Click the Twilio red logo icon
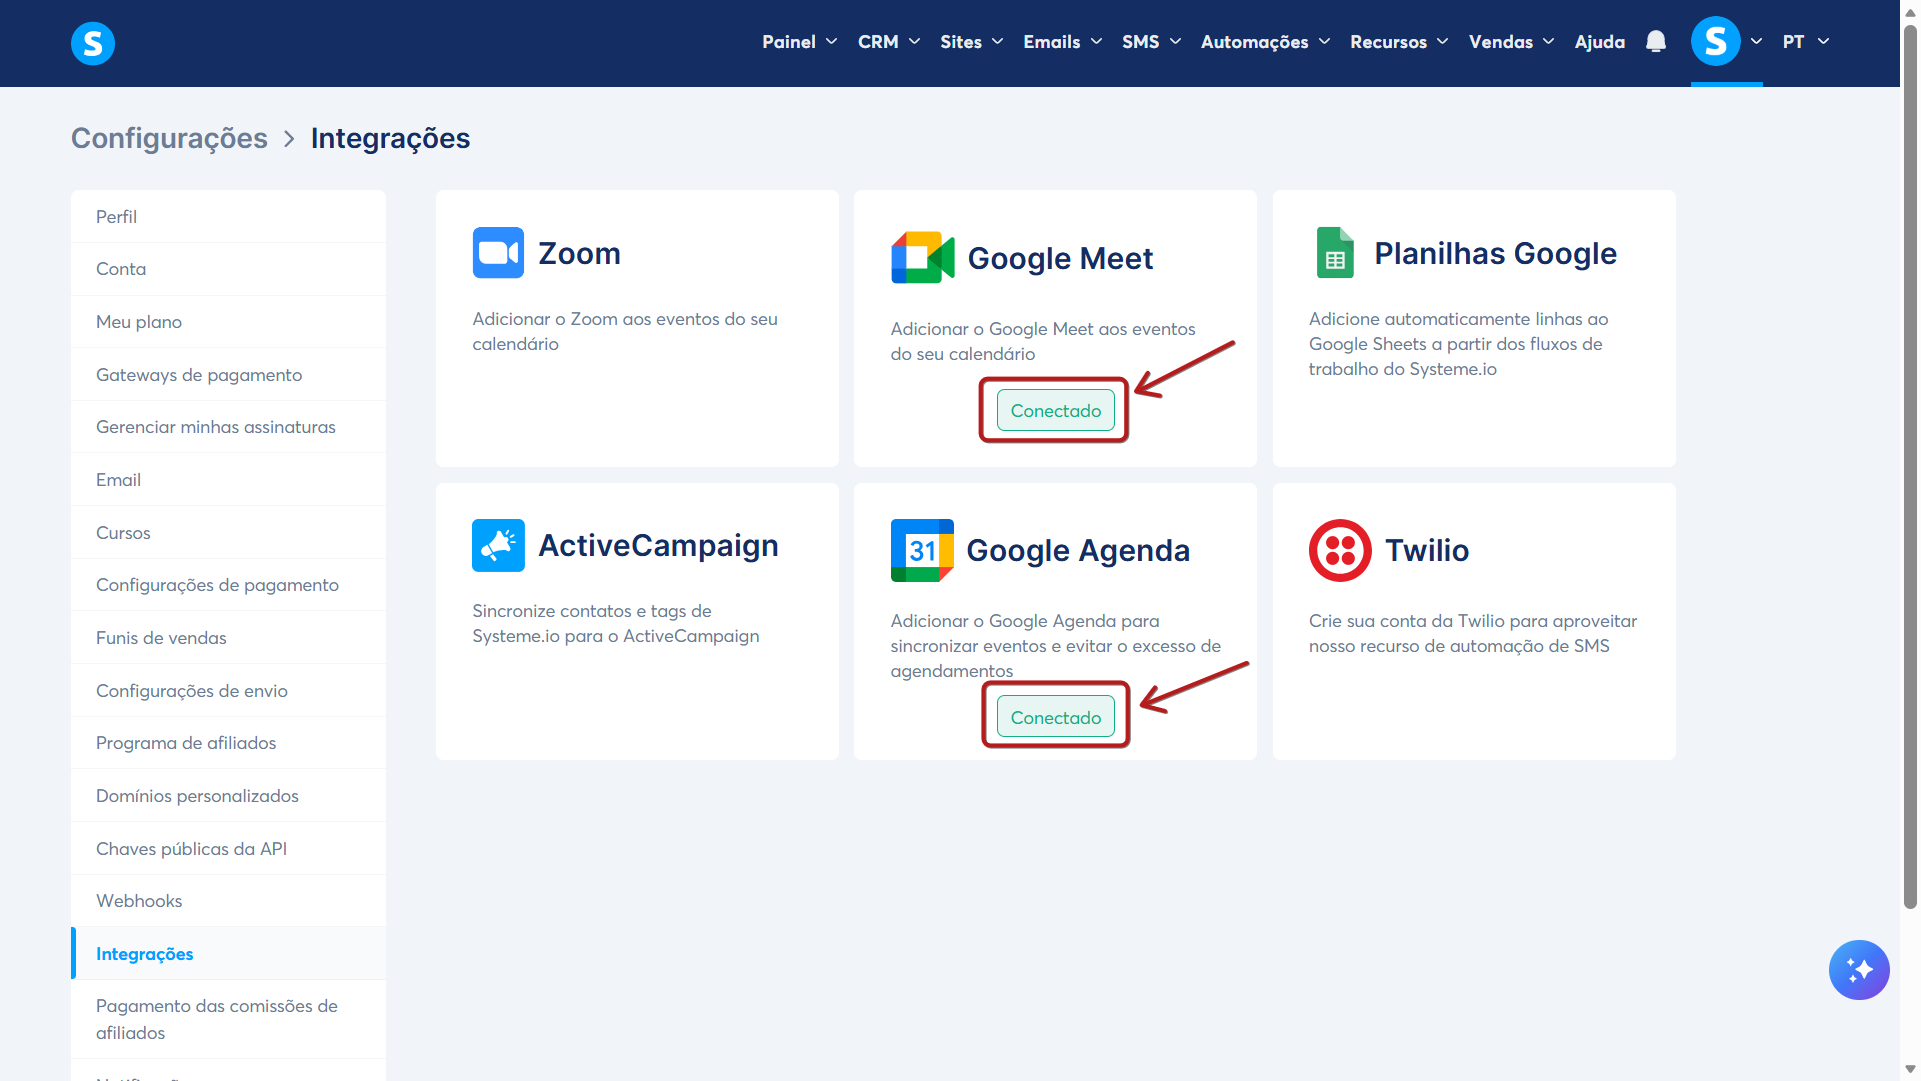Screen dimensions: 1921x1081 tap(1340, 551)
